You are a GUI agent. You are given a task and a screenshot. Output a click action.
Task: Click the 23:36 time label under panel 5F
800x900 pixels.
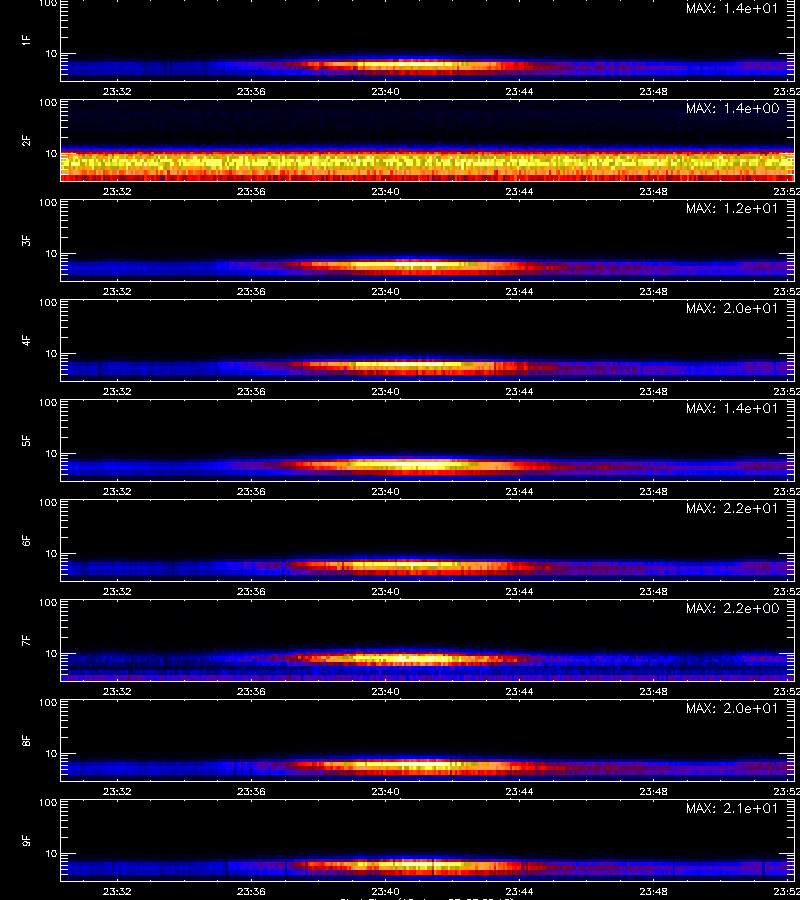click(x=251, y=491)
